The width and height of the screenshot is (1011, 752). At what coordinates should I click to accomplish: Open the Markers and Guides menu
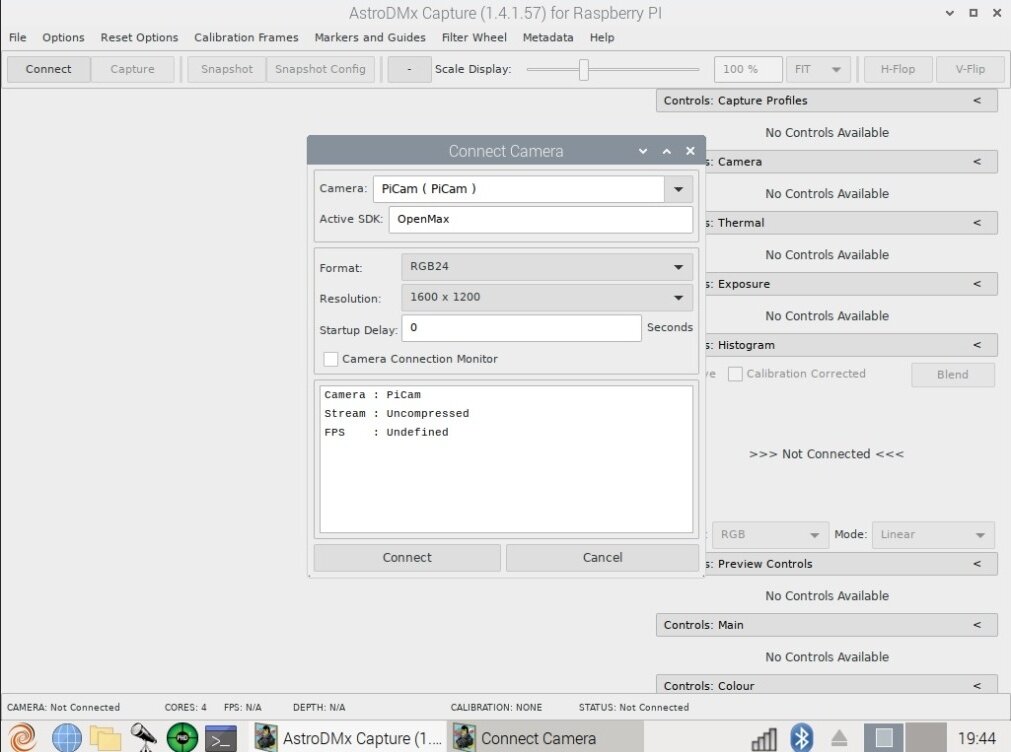370,37
